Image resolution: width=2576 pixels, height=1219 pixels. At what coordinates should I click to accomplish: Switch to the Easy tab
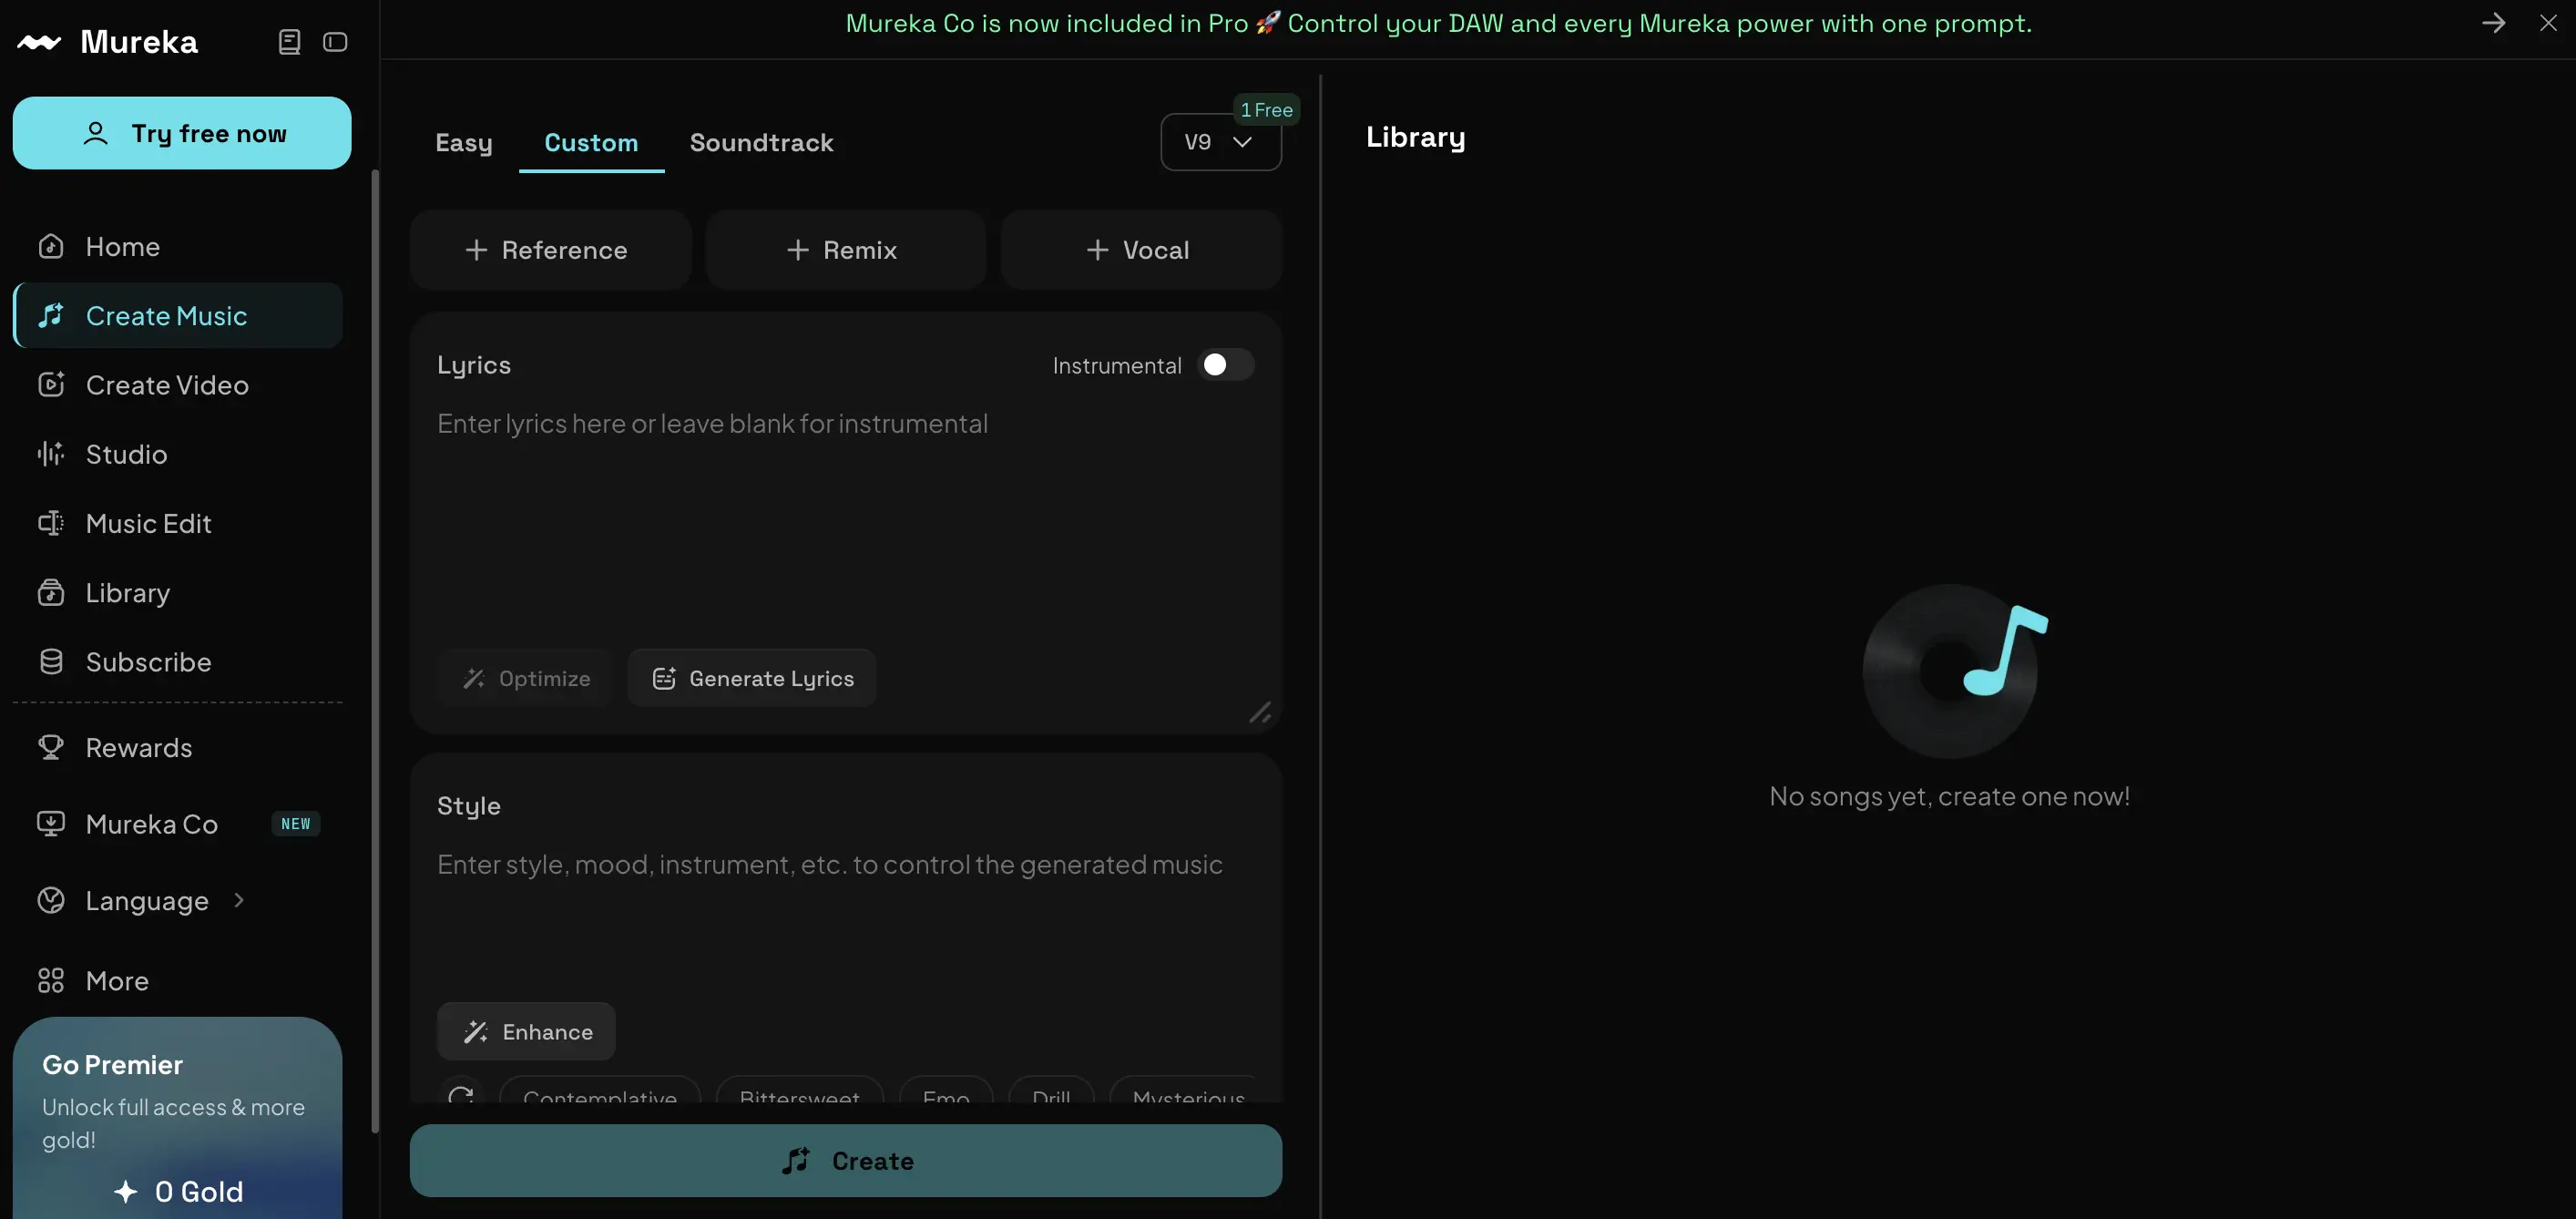(x=464, y=143)
